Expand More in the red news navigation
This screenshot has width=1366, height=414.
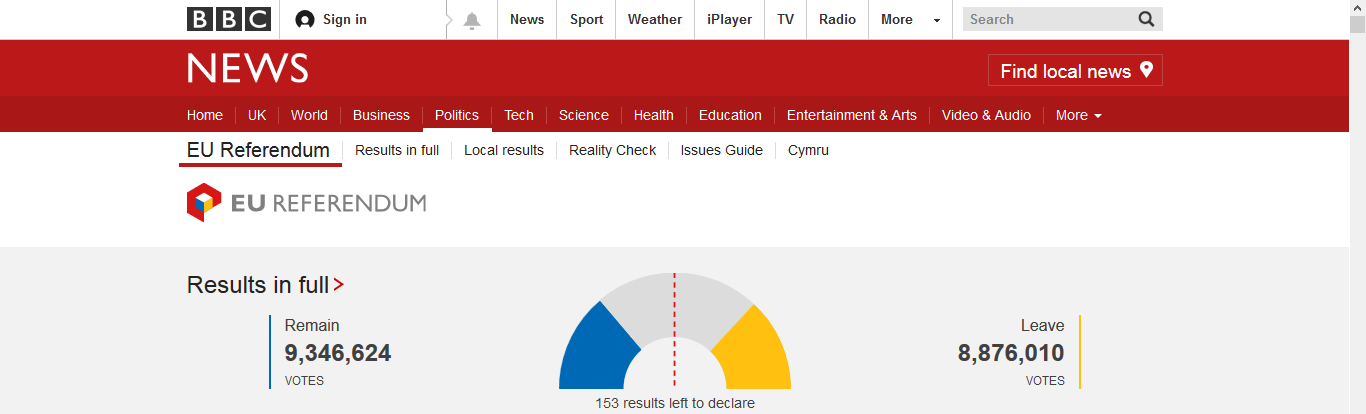click(x=1079, y=115)
